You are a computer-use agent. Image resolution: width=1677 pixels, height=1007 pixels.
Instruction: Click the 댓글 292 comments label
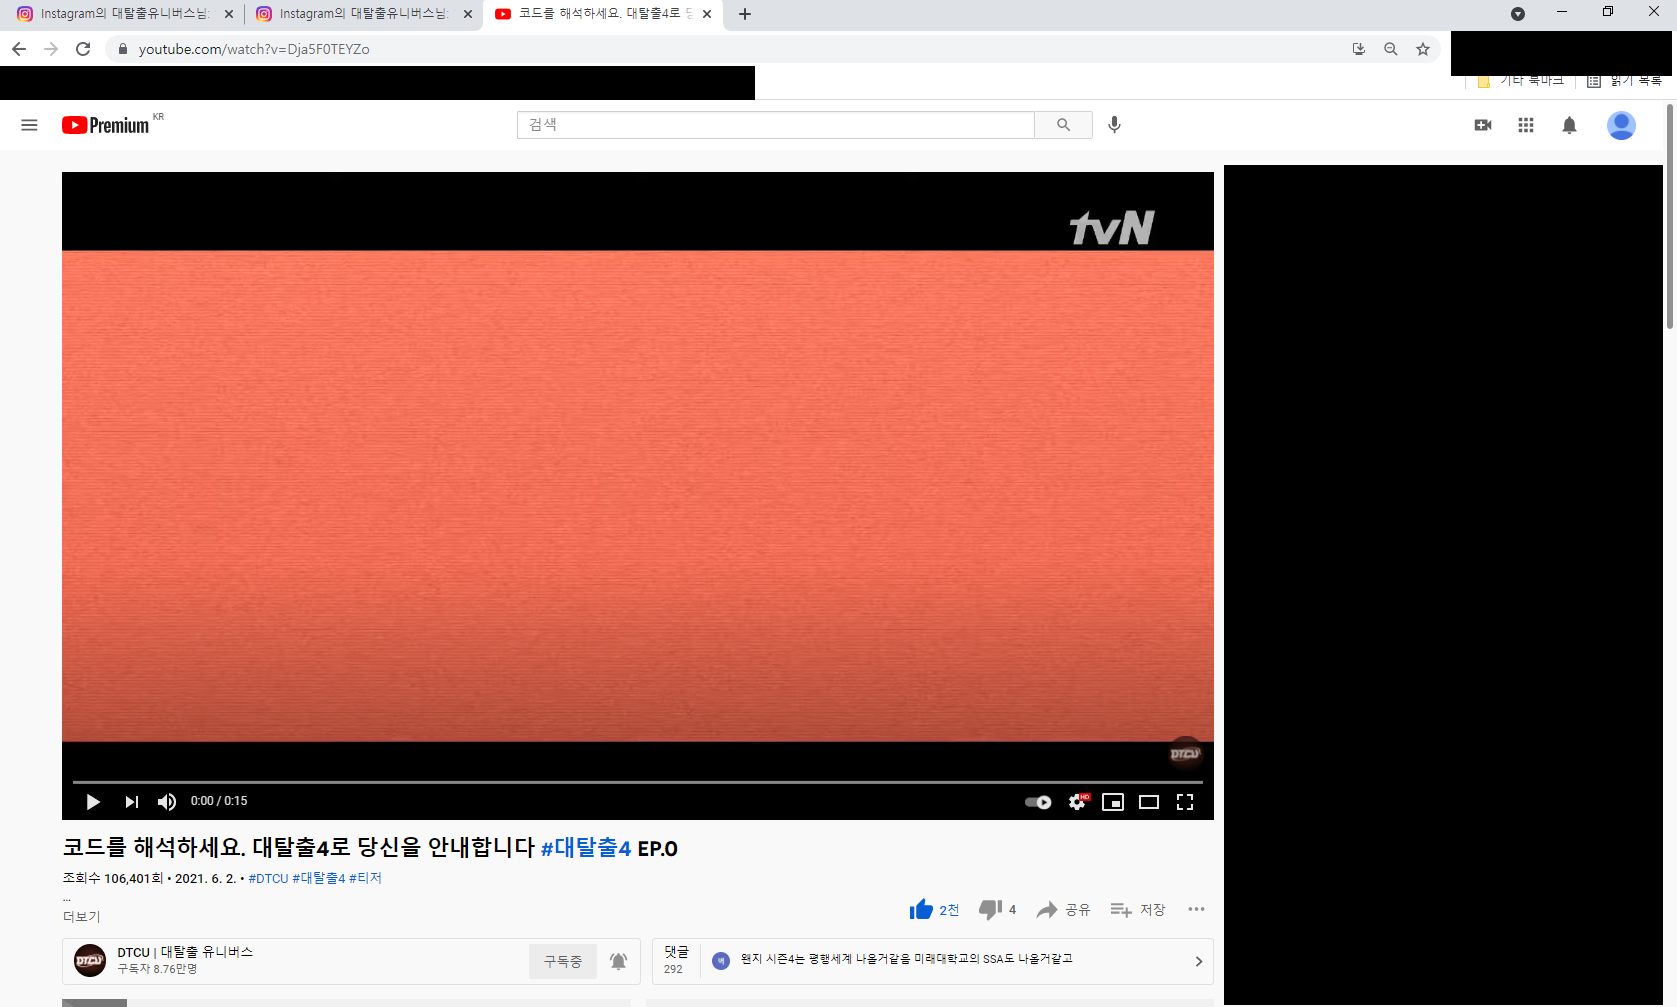[x=677, y=960]
